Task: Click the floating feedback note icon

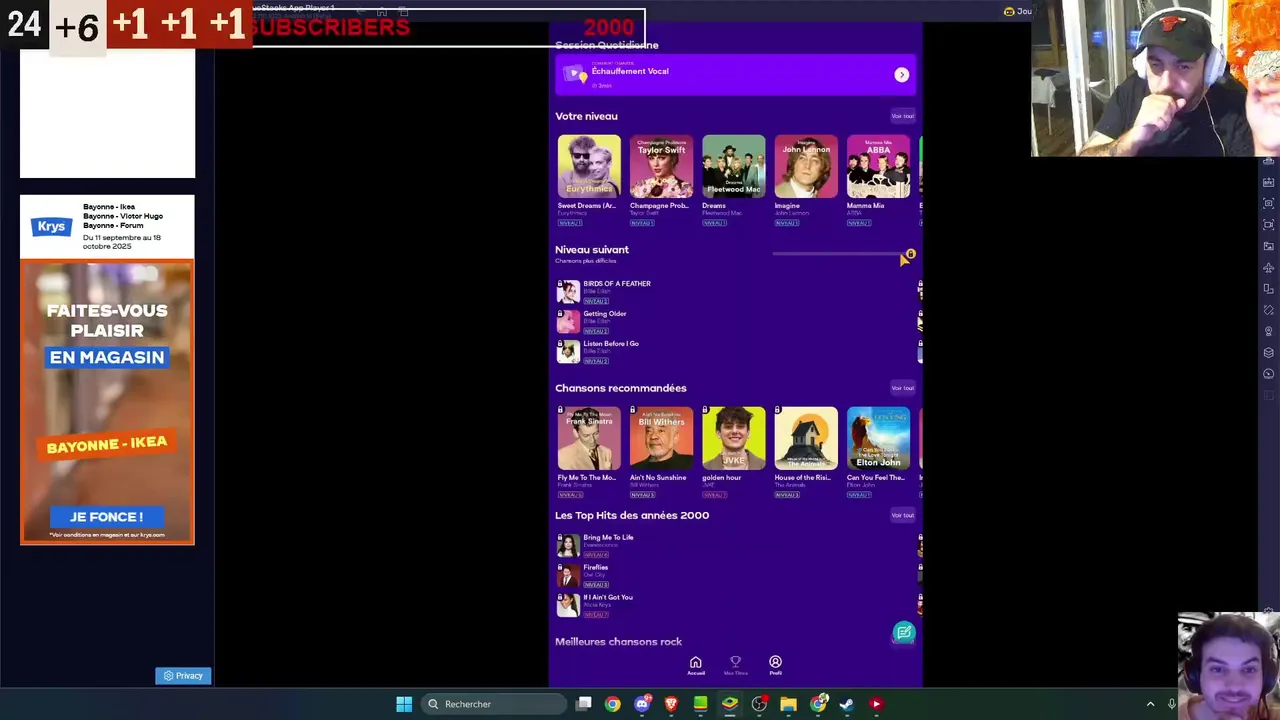Action: [904, 632]
